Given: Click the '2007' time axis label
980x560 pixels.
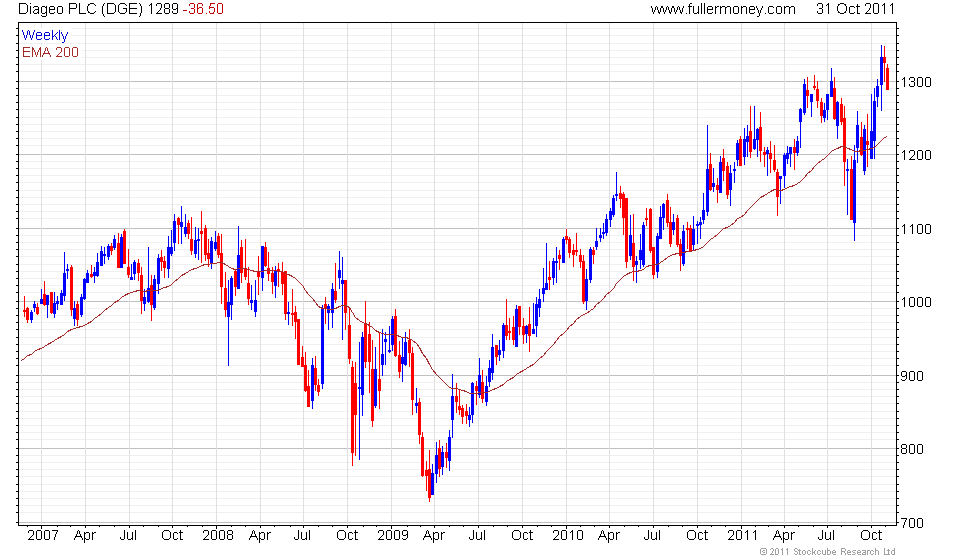Looking at the screenshot, I should point(42,536).
